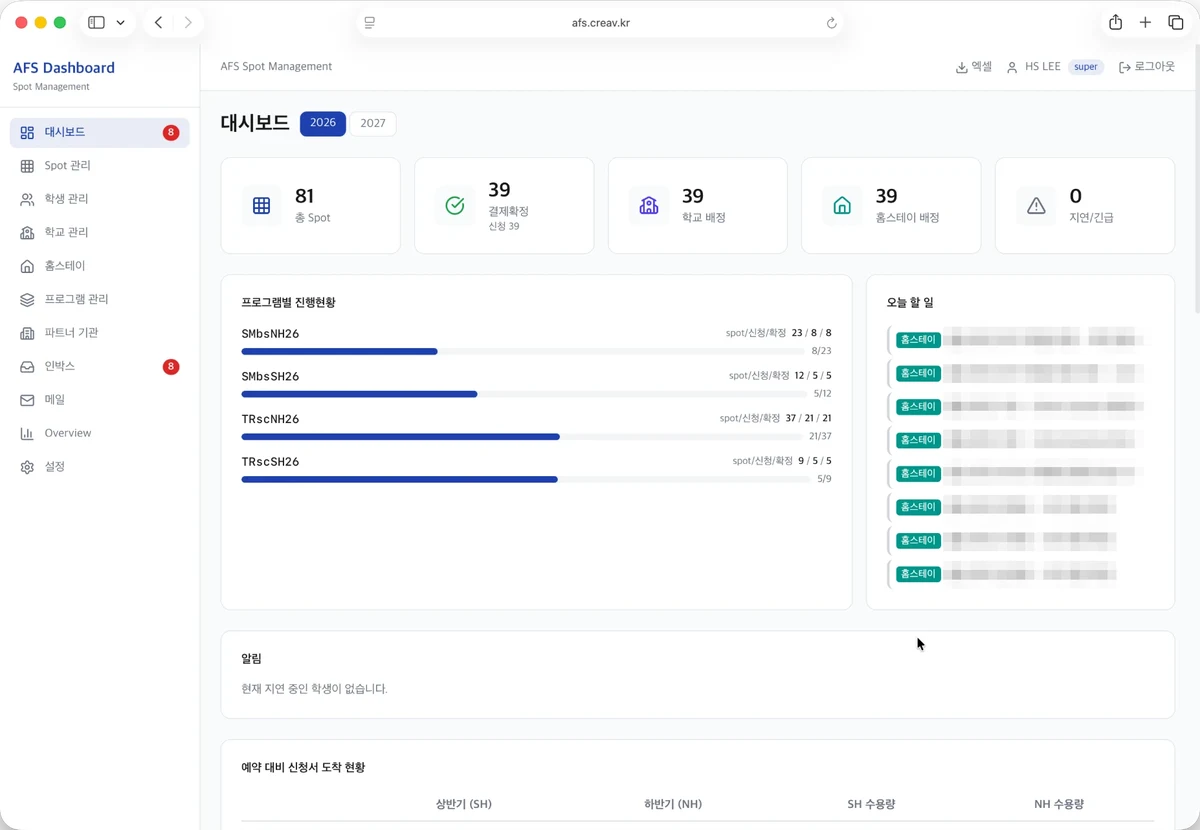Click the super role badge

(x=1086, y=67)
